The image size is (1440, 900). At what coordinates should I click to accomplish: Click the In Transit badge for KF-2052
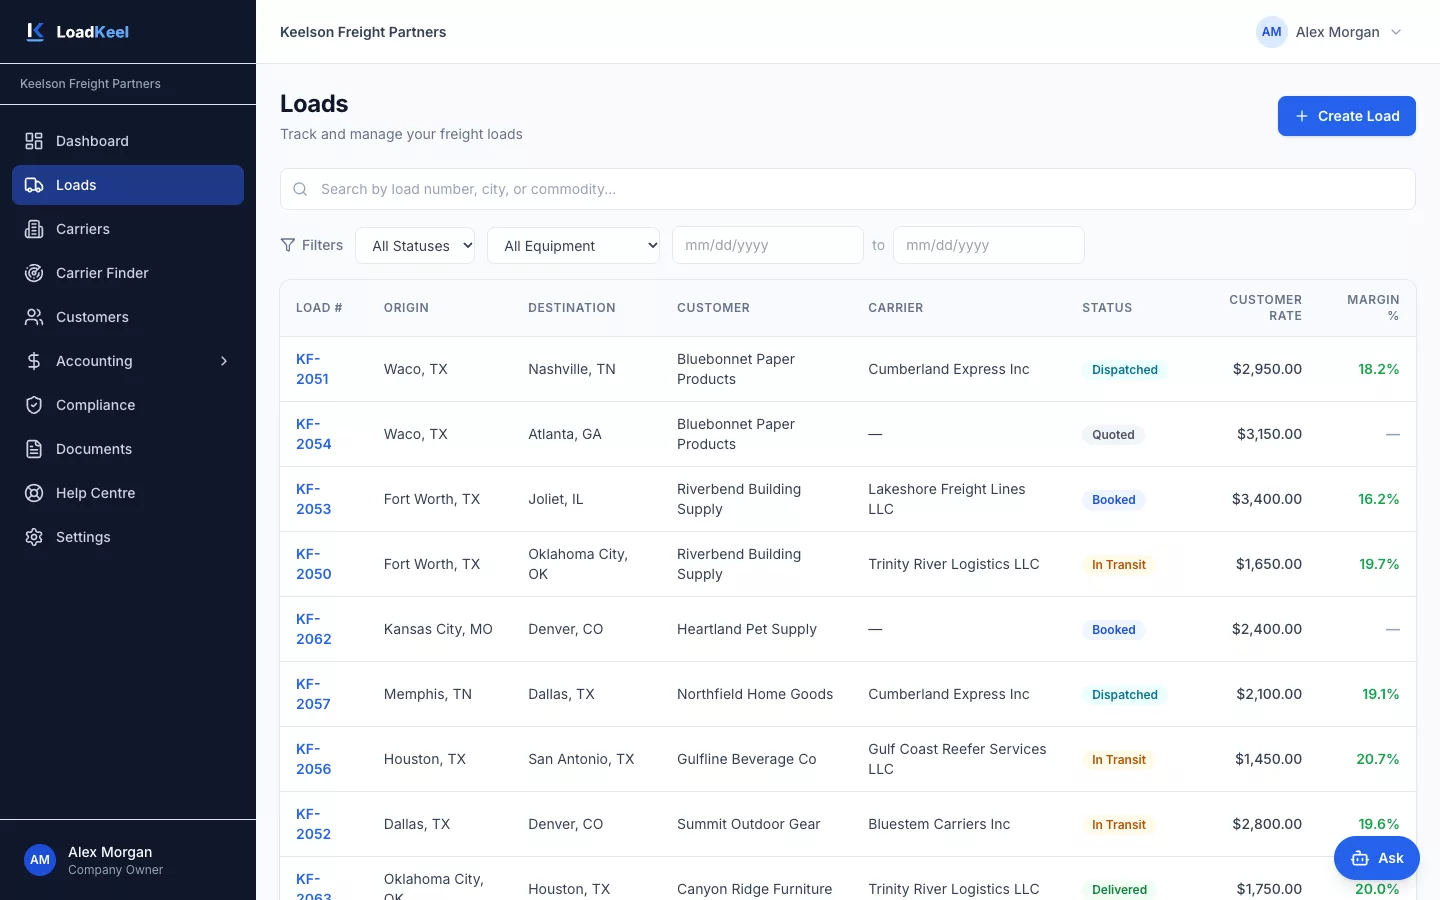(1119, 825)
